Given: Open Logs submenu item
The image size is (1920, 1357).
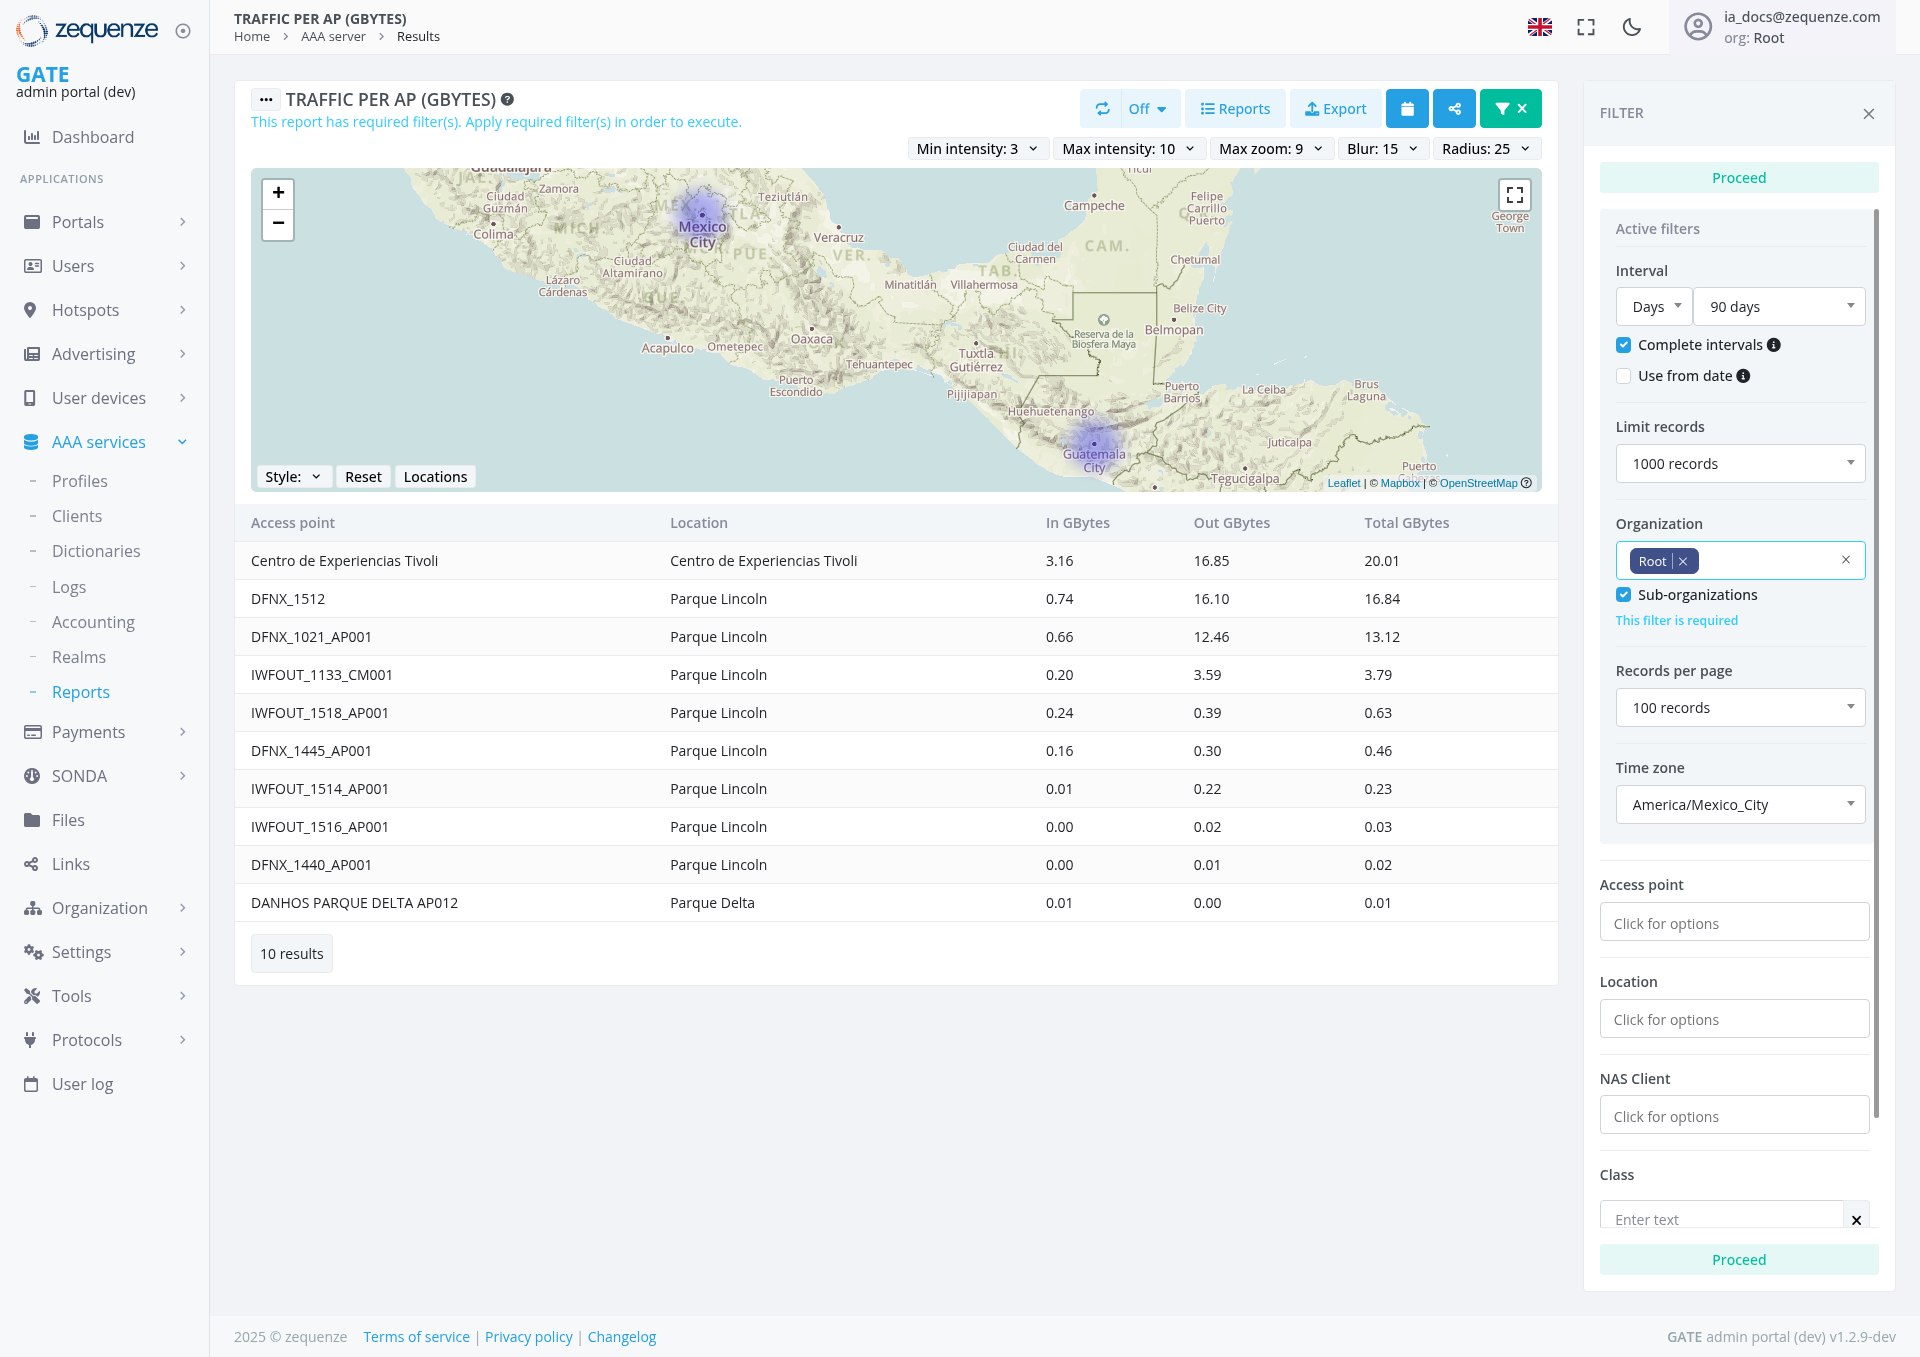Looking at the screenshot, I should click(69, 587).
